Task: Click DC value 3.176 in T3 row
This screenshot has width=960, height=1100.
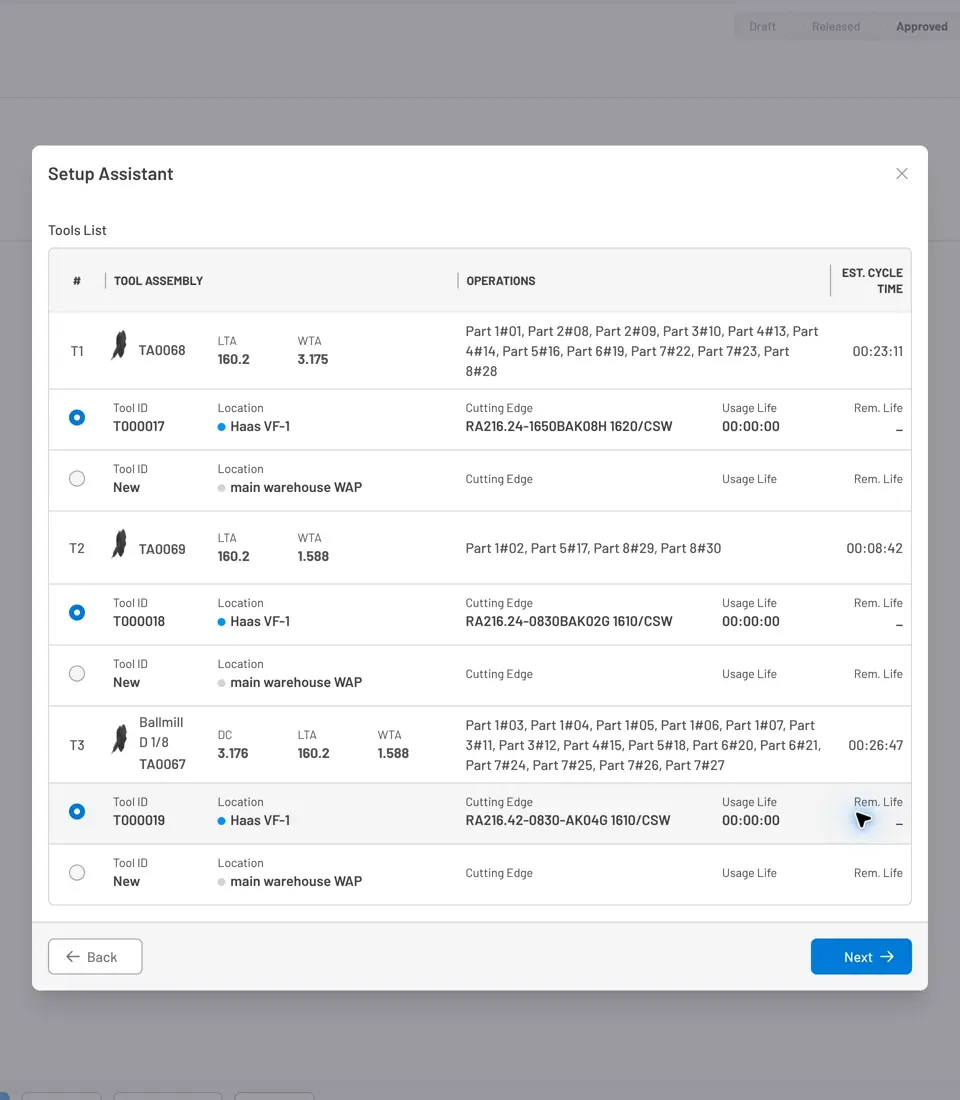Action: point(233,753)
